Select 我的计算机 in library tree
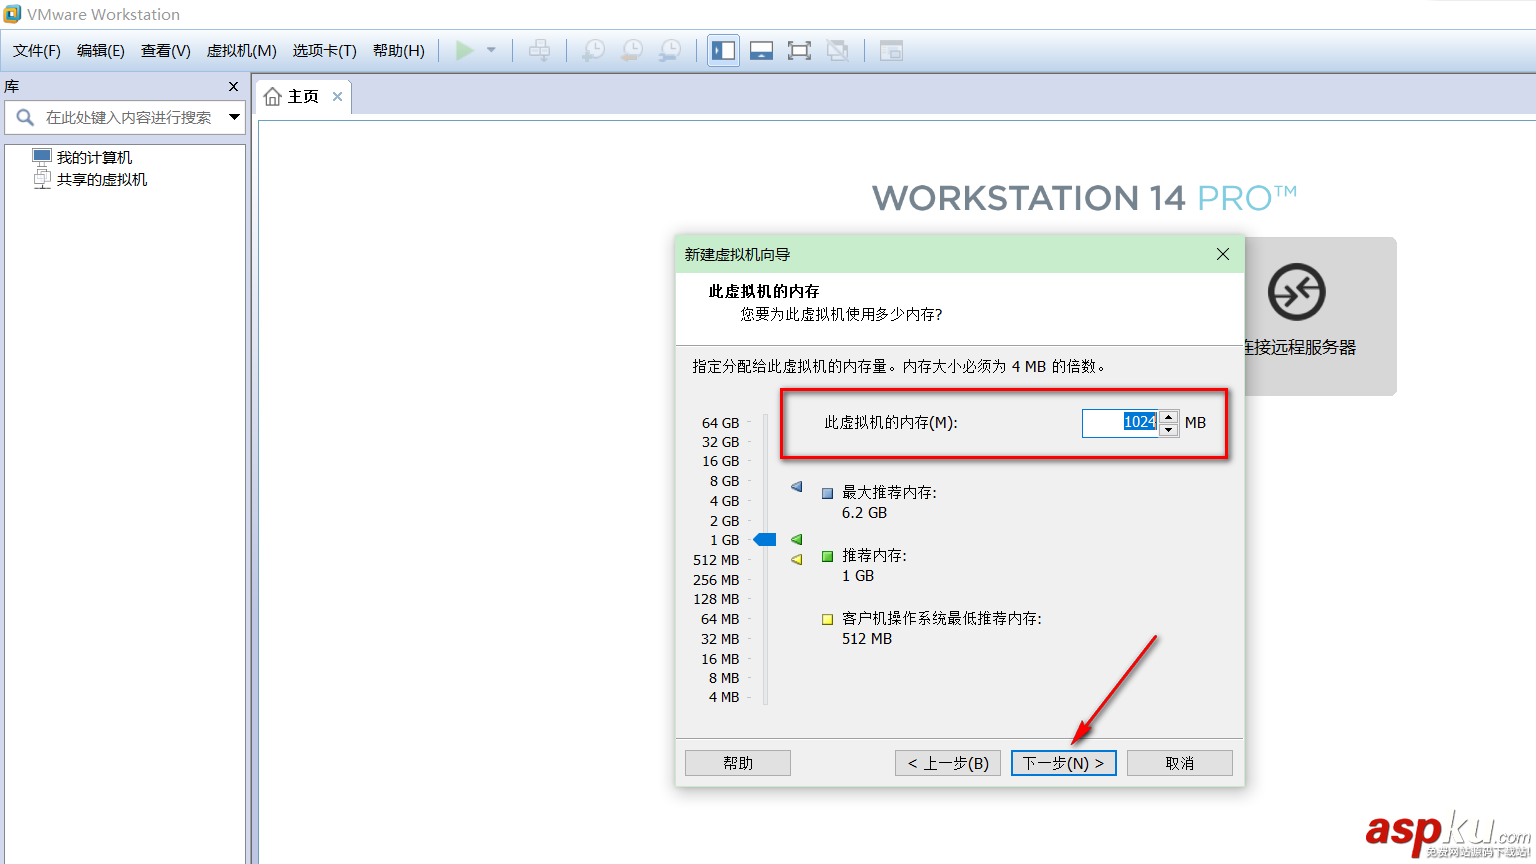Screen dimensions: 1536x864 [94, 158]
